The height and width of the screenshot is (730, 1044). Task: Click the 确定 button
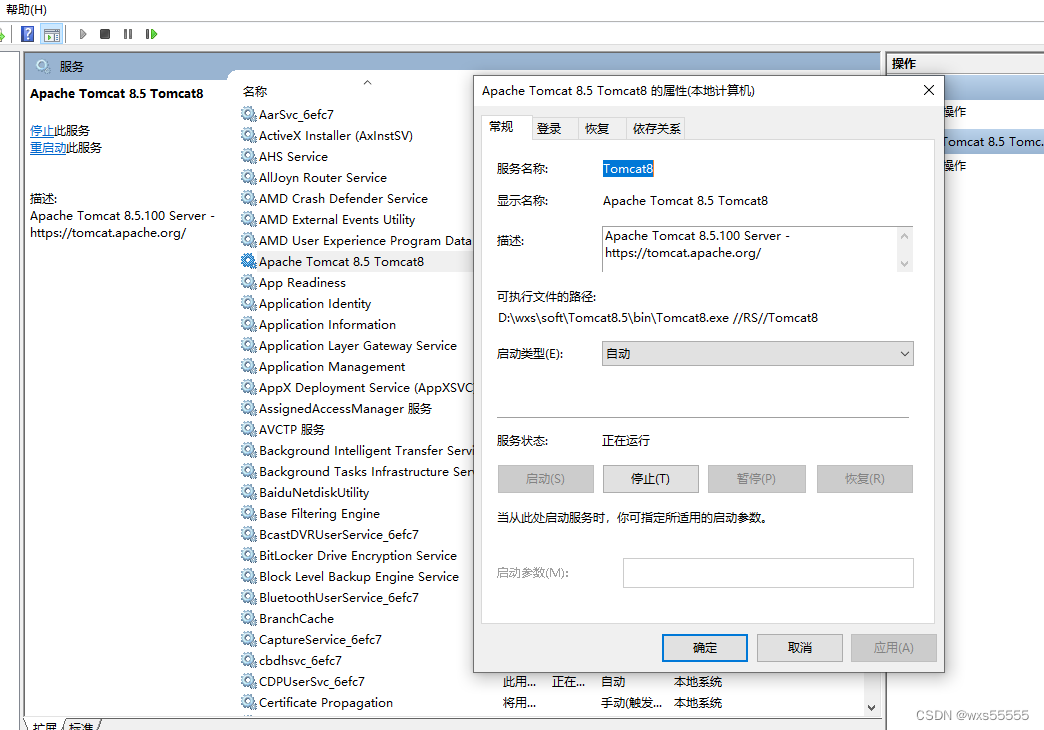coord(704,647)
